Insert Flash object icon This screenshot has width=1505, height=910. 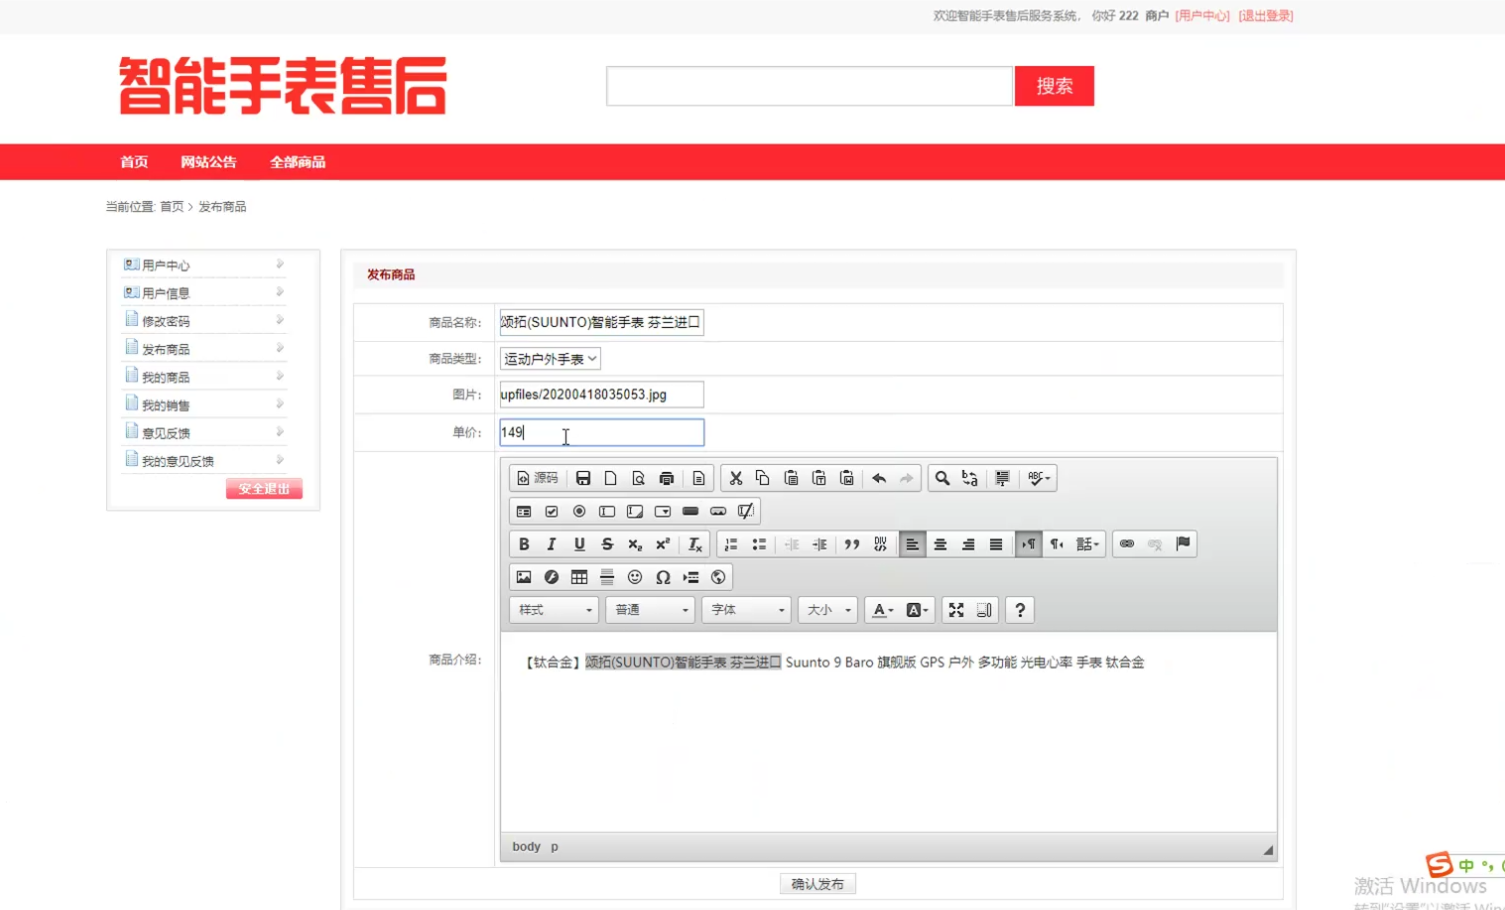[x=551, y=577]
